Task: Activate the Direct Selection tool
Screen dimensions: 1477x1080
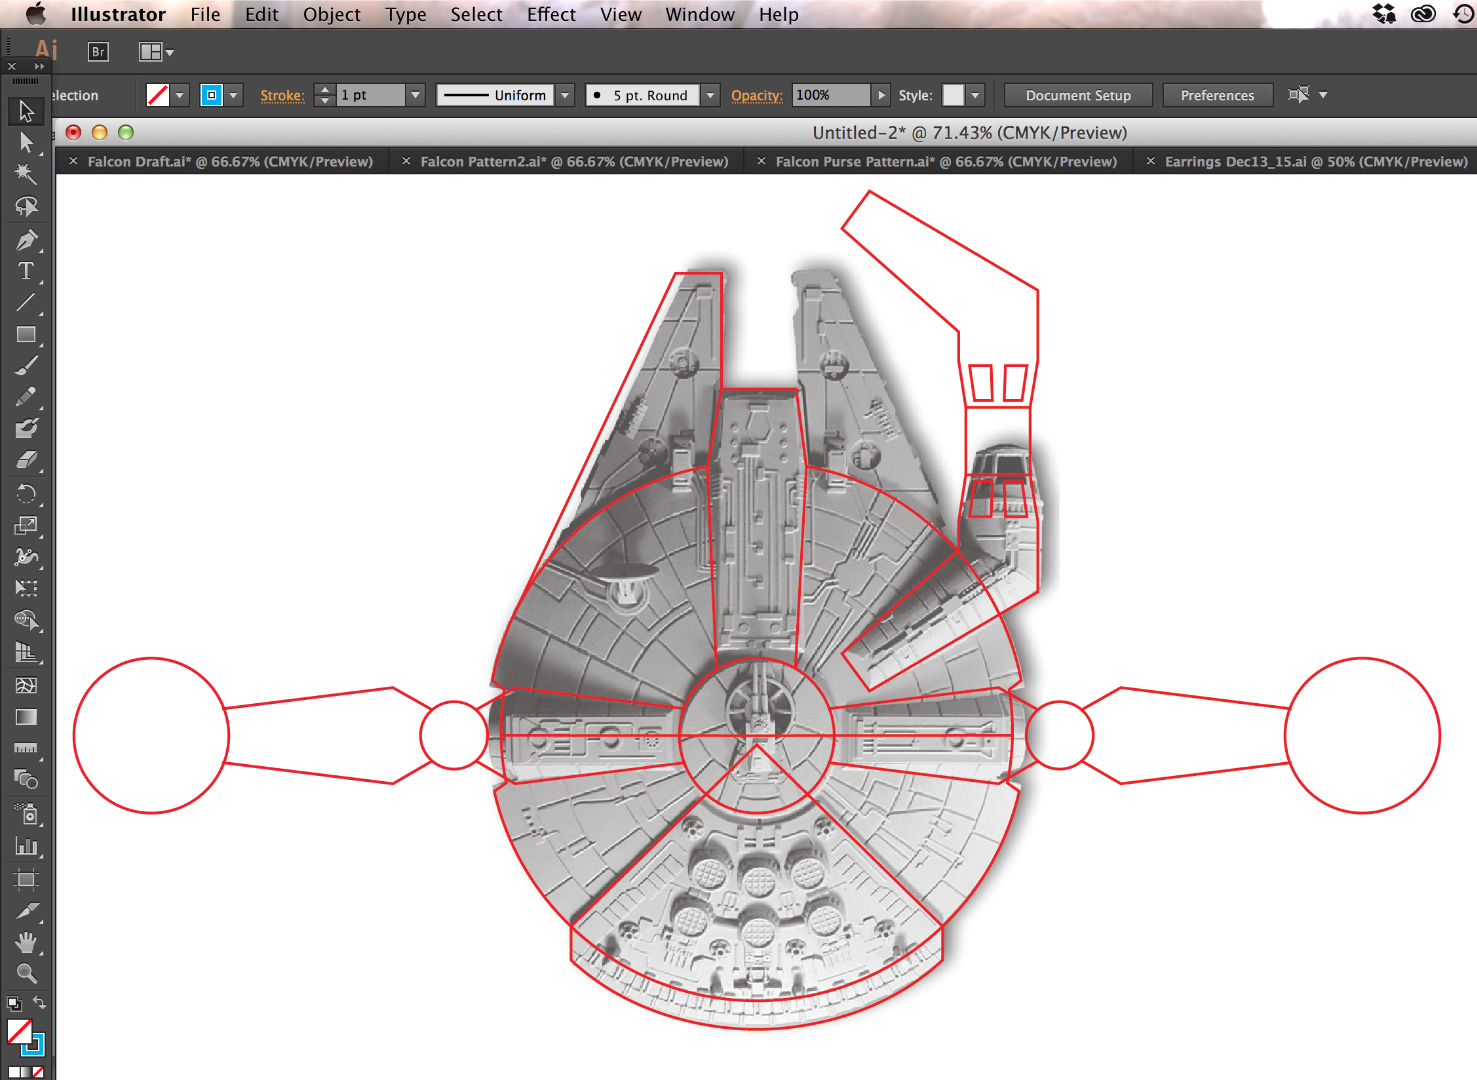Action: [x=25, y=143]
